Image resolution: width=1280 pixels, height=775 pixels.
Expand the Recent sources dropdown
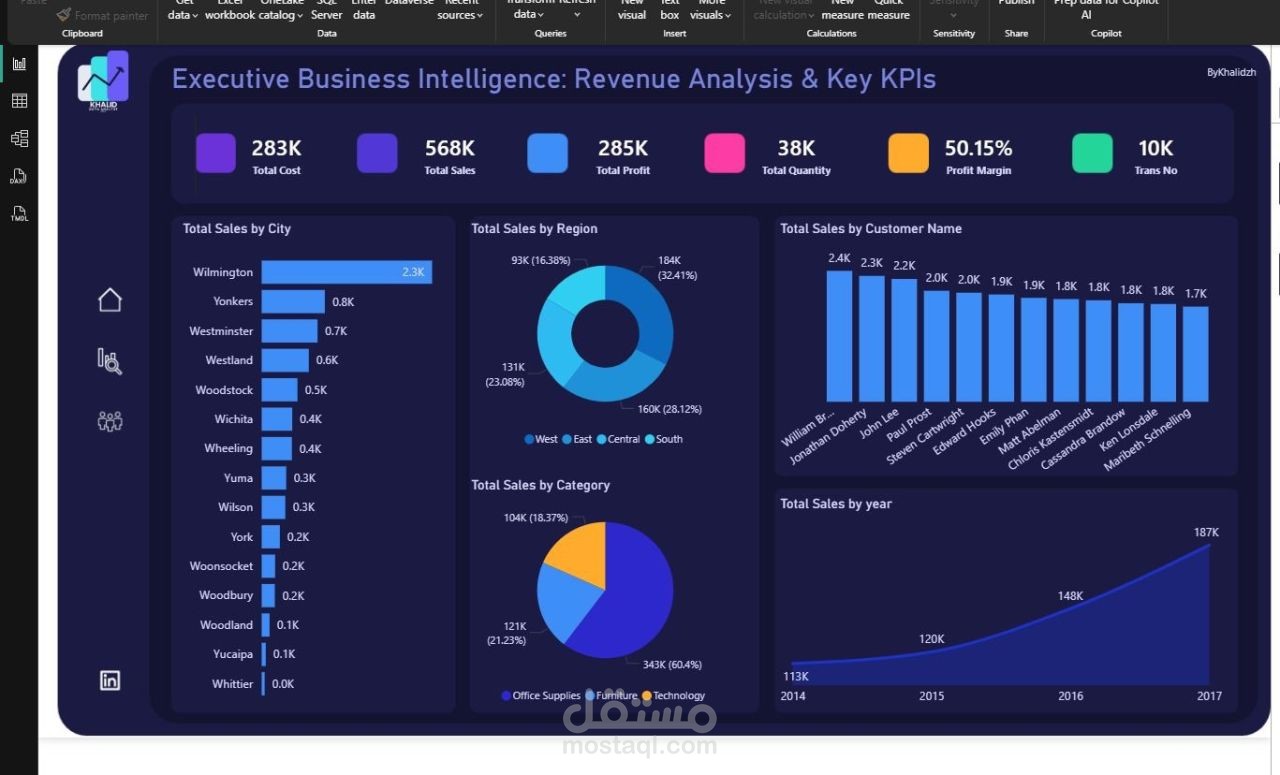[x=461, y=12]
